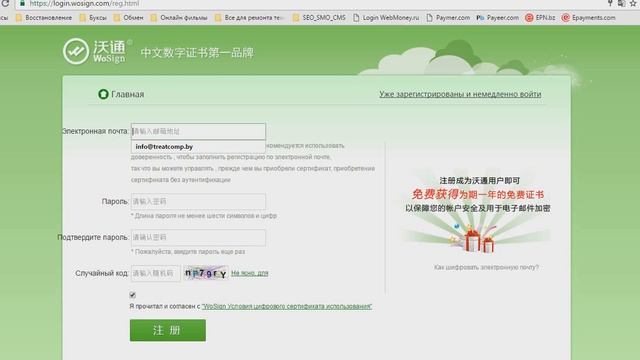
Task: Open the Буксы bookmark folder
Action: (x=93, y=18)
